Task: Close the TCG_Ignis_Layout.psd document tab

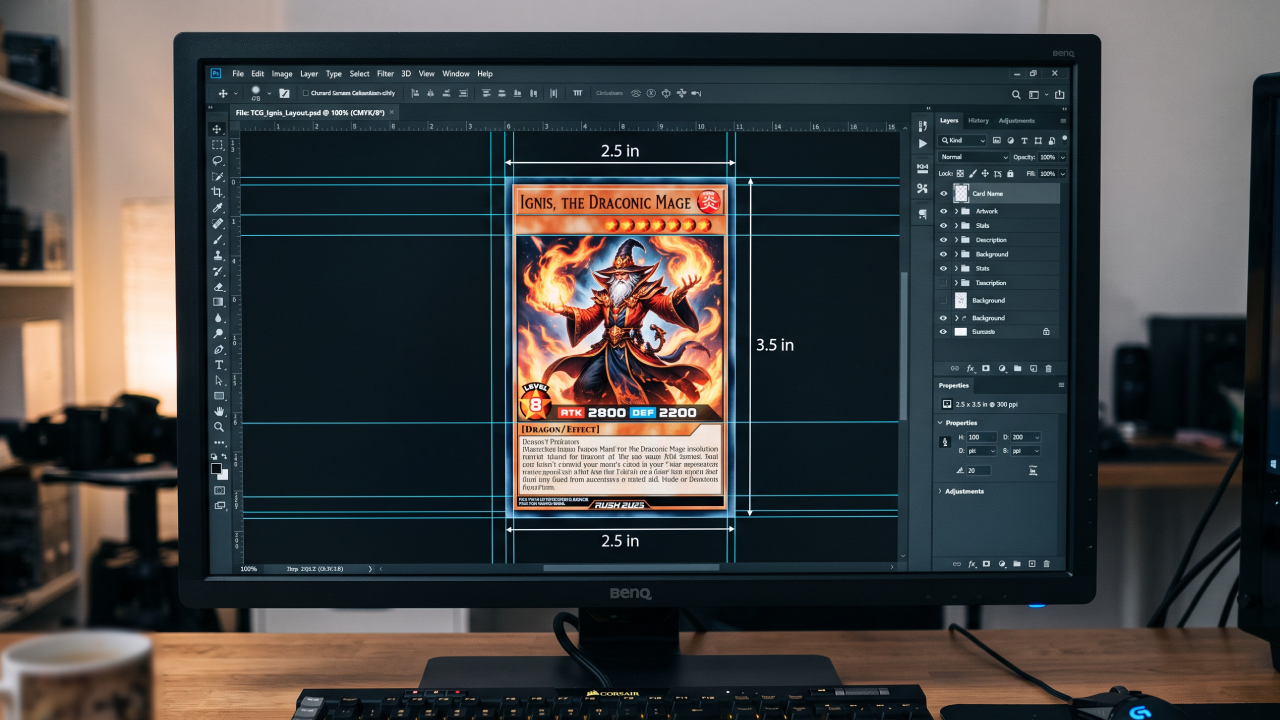Action: (392, 113)
